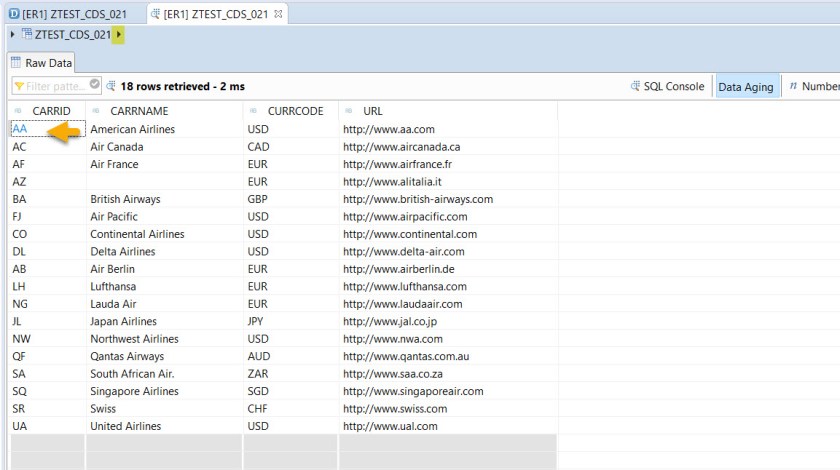Select the AA carrier ID cell

(x=47, y=129)
